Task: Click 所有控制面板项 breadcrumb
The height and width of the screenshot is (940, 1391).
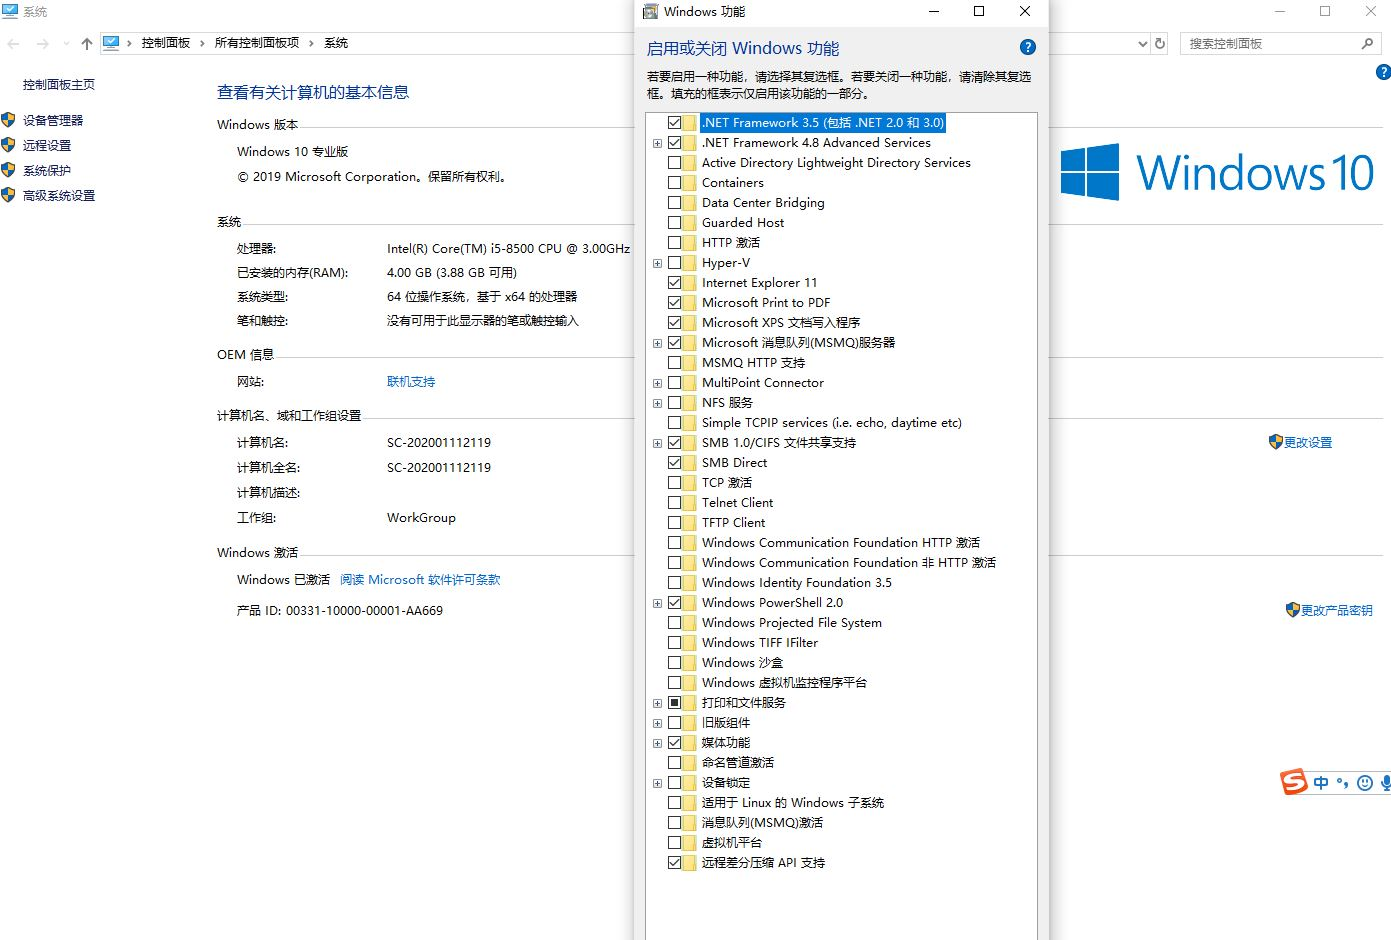Action: coord(256,43)
